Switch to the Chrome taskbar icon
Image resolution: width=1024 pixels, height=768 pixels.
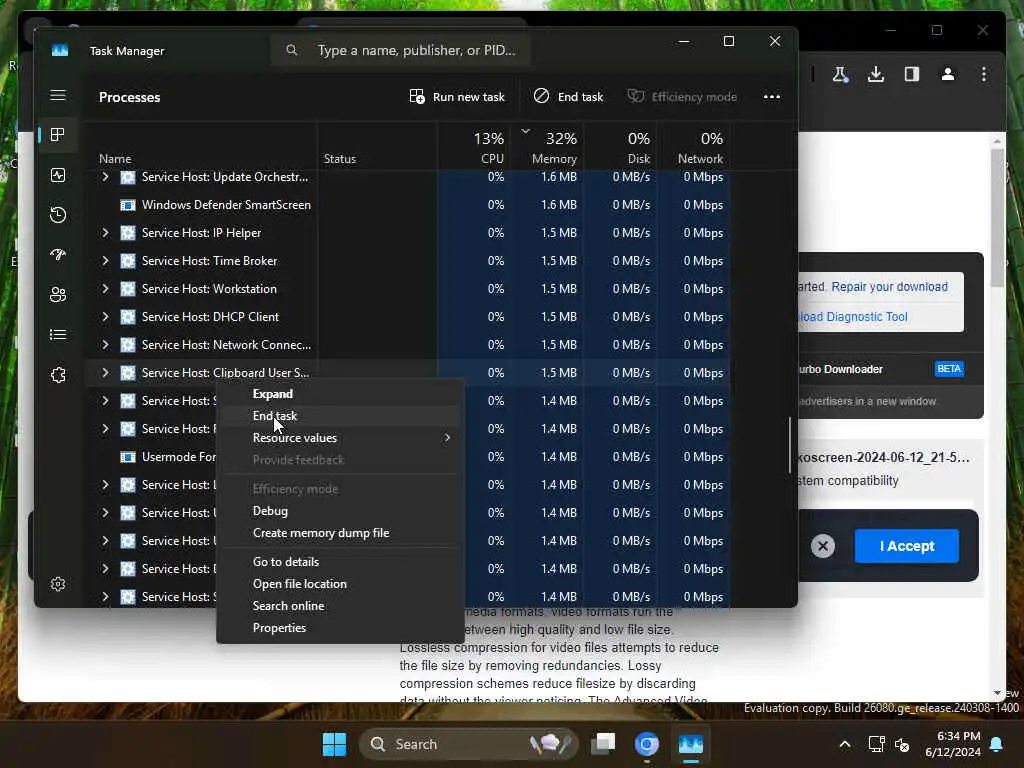647,744
